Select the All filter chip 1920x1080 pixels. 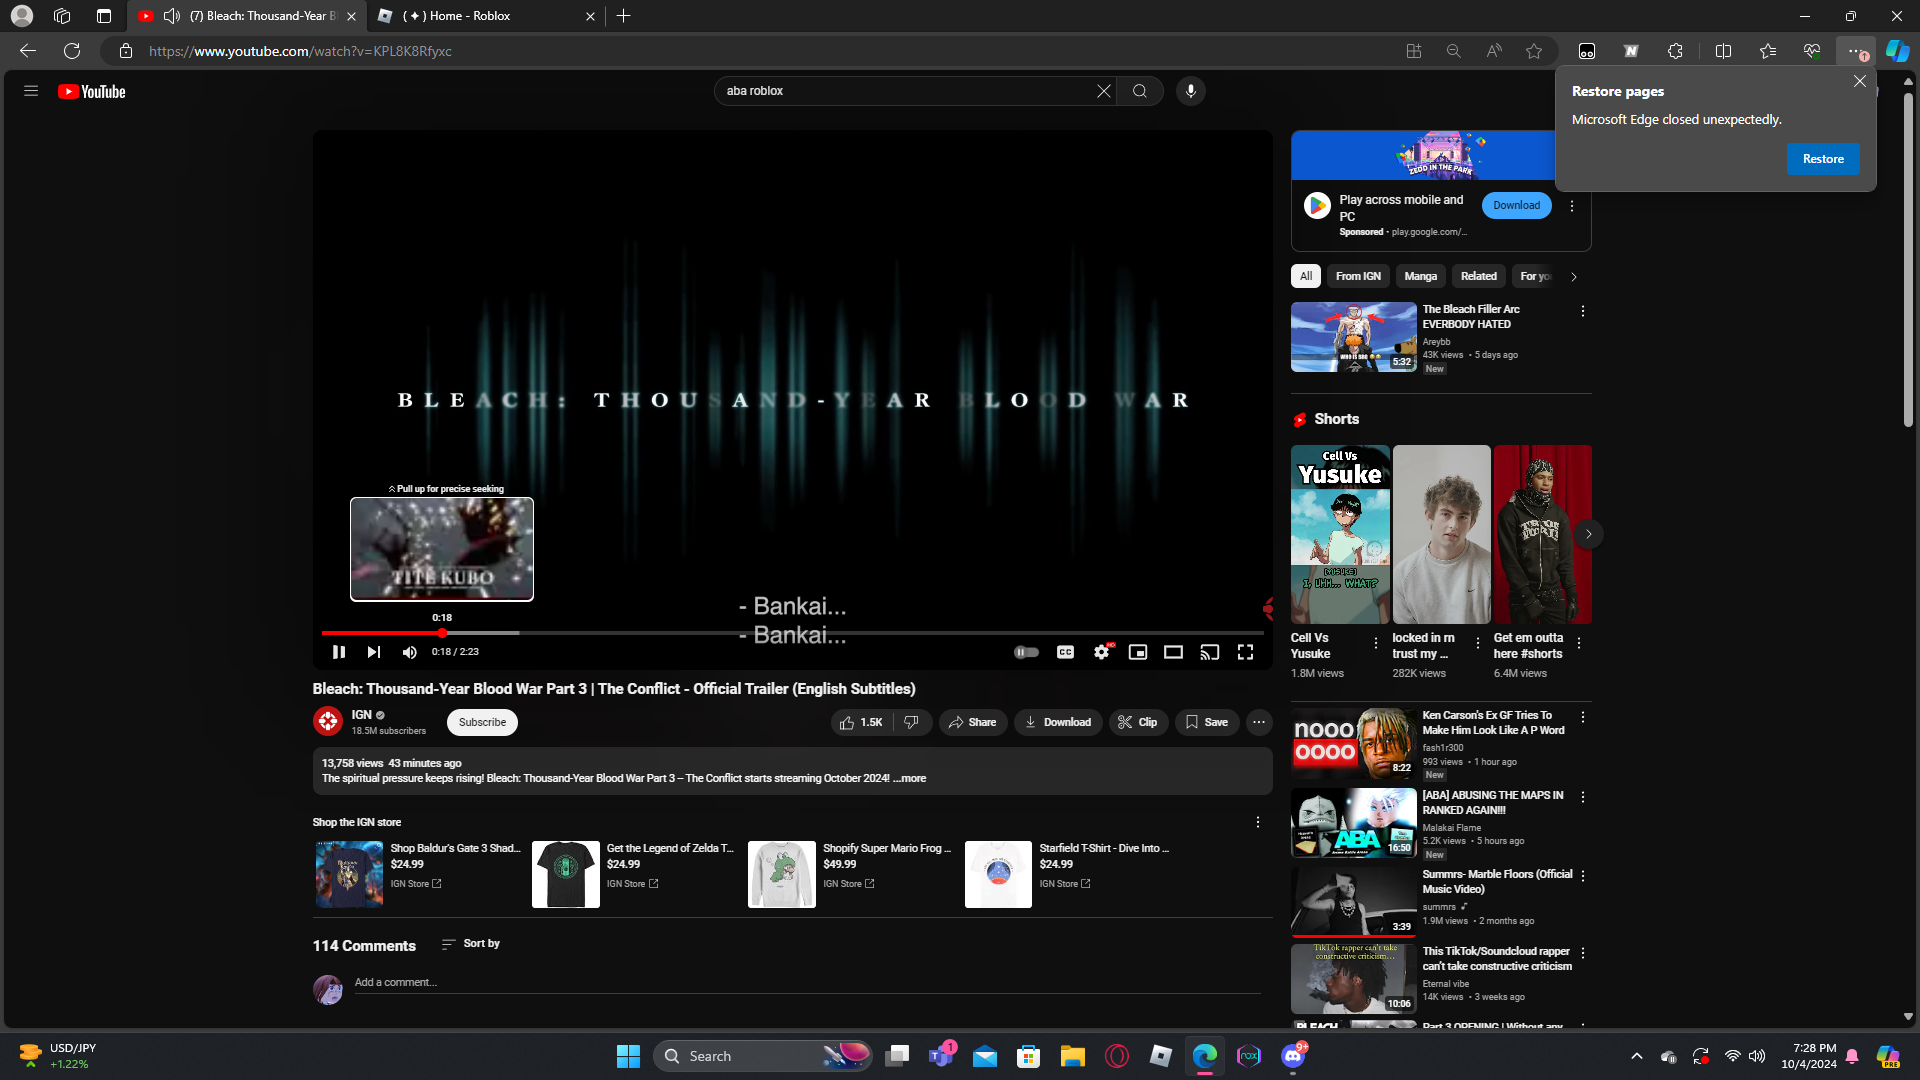[x=1306, y=276]
